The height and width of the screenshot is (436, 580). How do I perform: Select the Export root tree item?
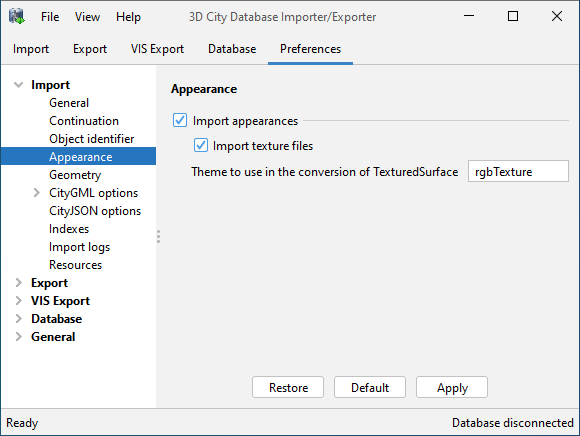[x=50, y=283]
